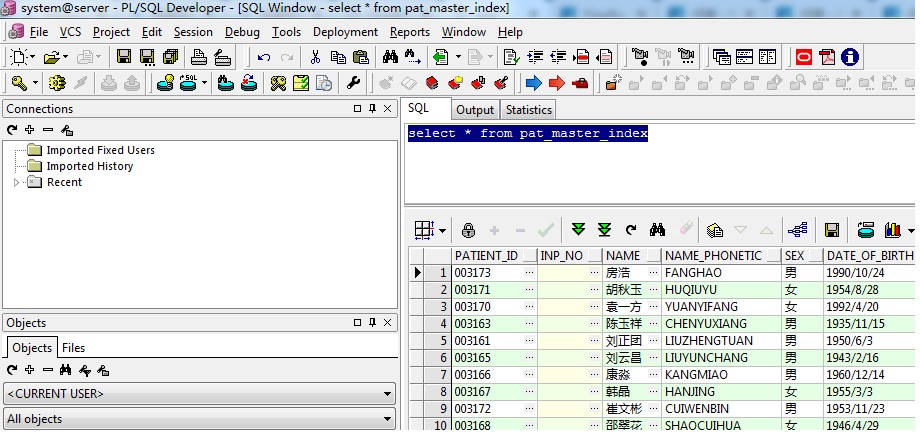Click the DATE_OF_BIRTH column header

(x=870, y=256)
